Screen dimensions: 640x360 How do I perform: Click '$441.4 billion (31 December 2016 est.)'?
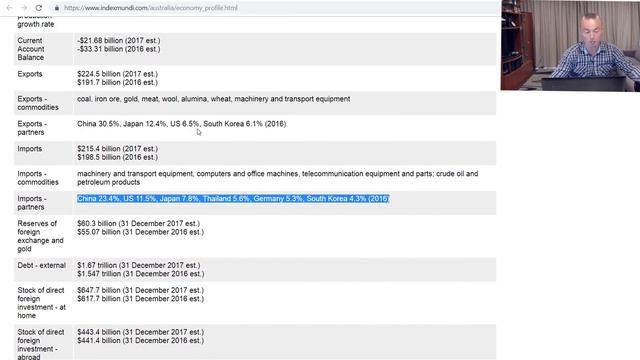pos(140,340)
